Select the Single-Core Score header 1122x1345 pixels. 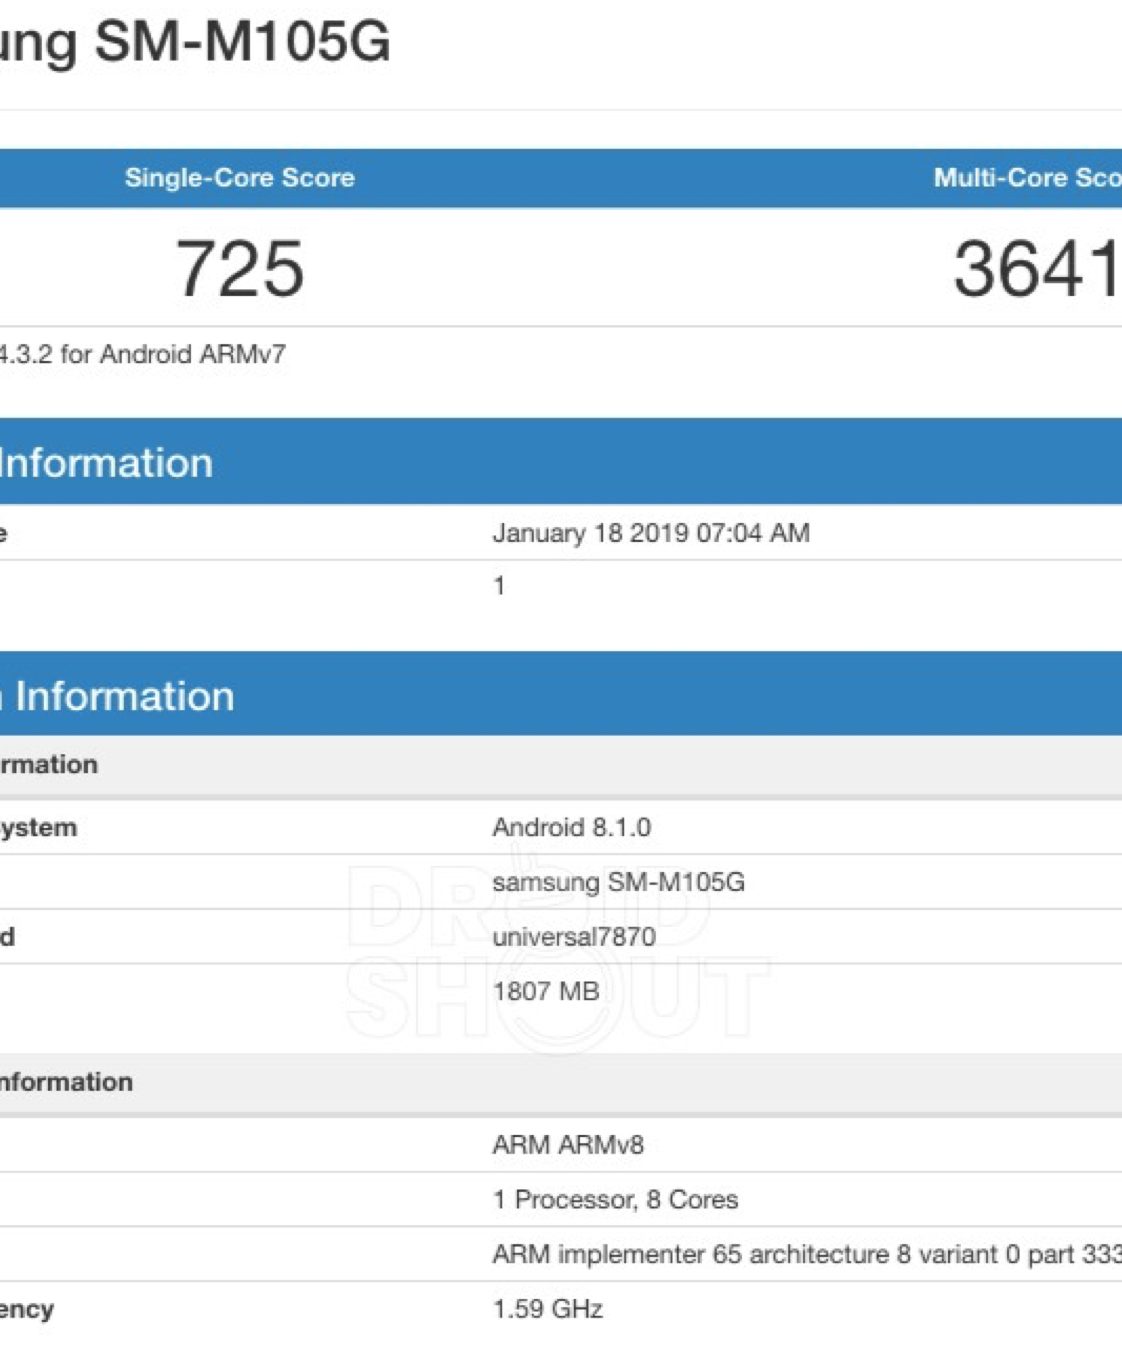(239, 178)
